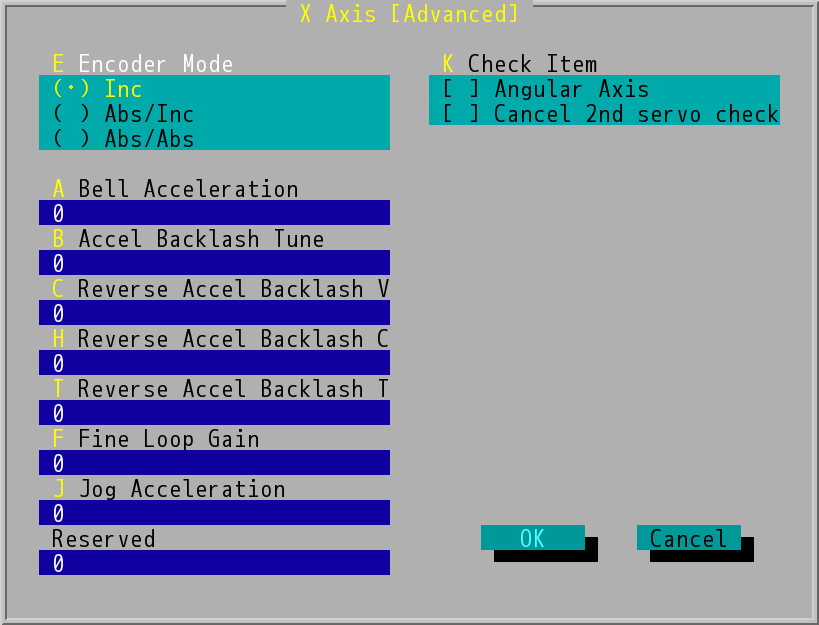Click the Reserved value field
Viewport: 819px width, 625px height.
(214, 563)
